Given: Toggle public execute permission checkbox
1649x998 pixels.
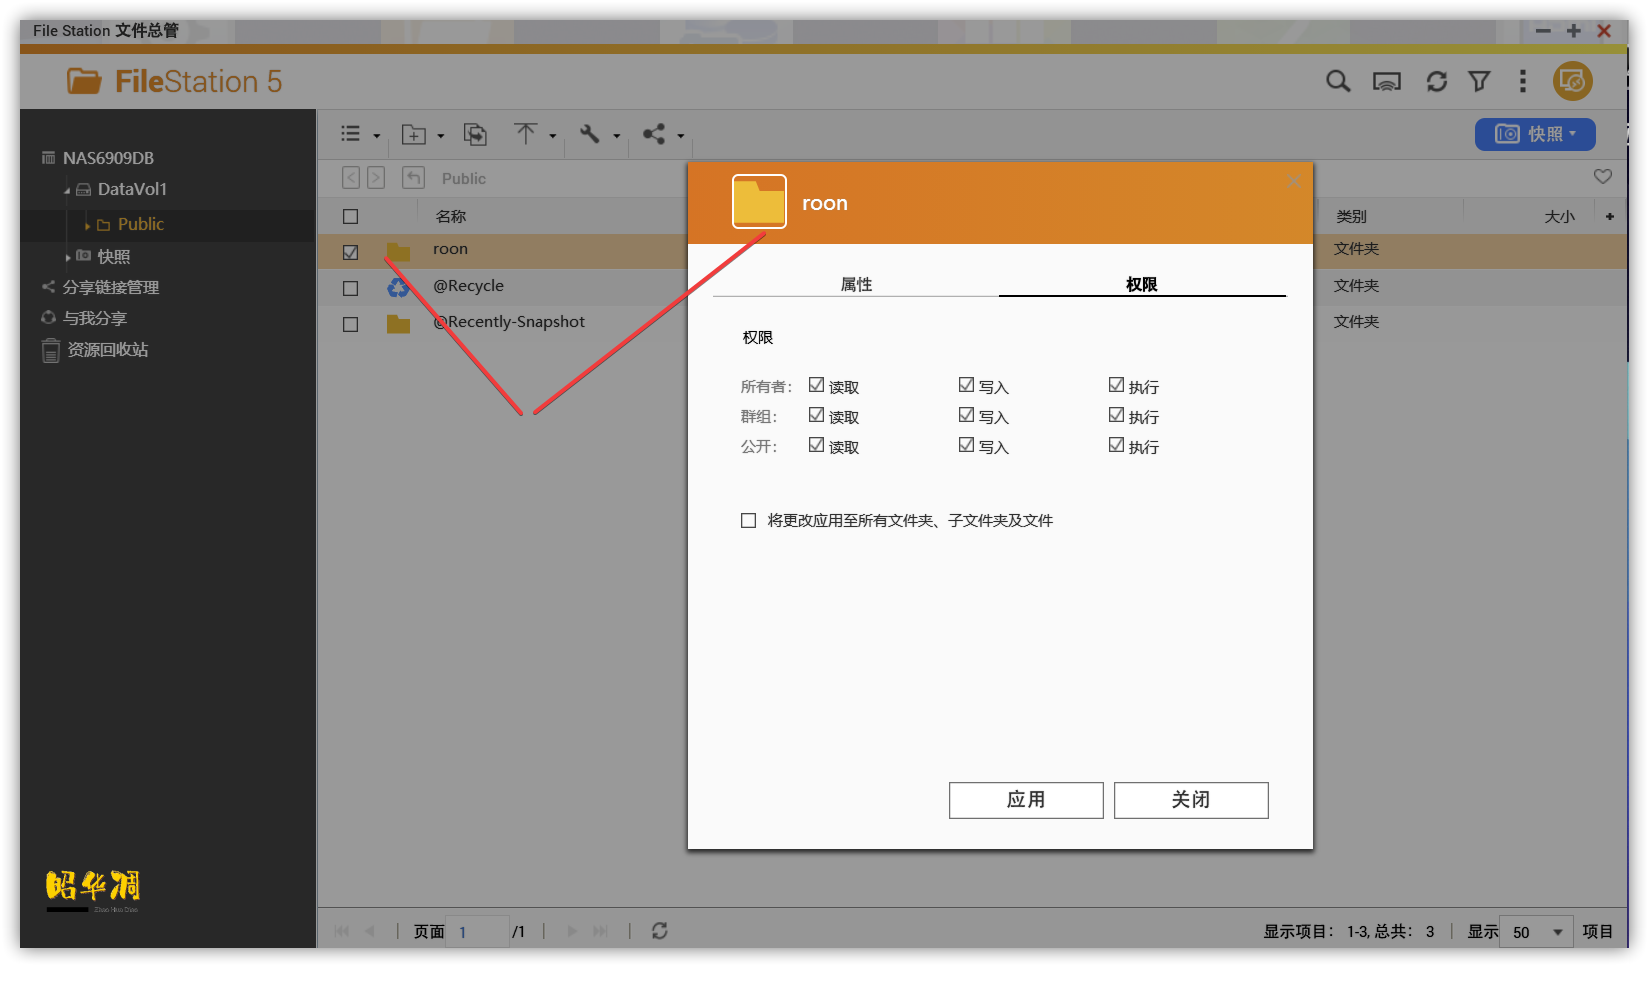Looking at the screenshot, I should tap(1116, 445).
